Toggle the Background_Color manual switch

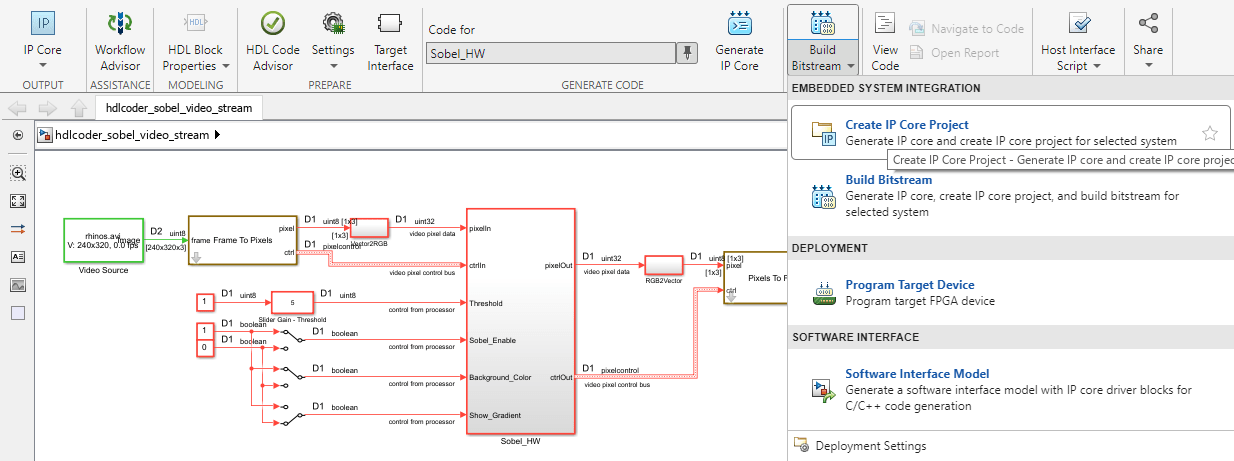pyautogui.click(x=290, y=377)
